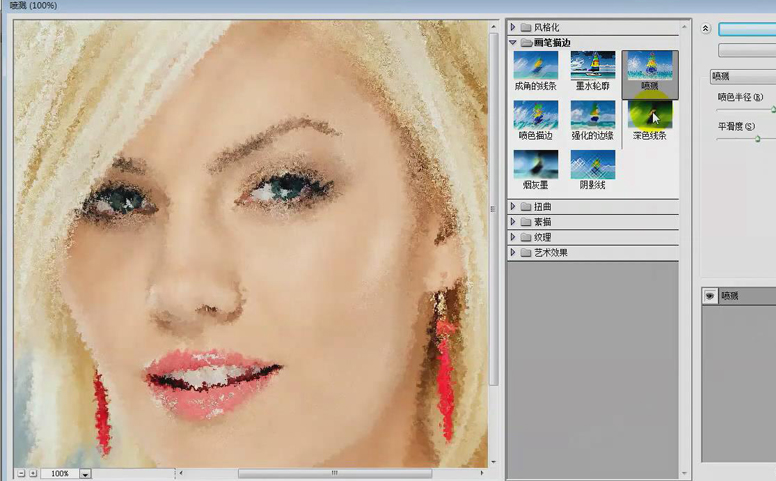Select the 喷色描边 filter thumbnail

[535, 114]
